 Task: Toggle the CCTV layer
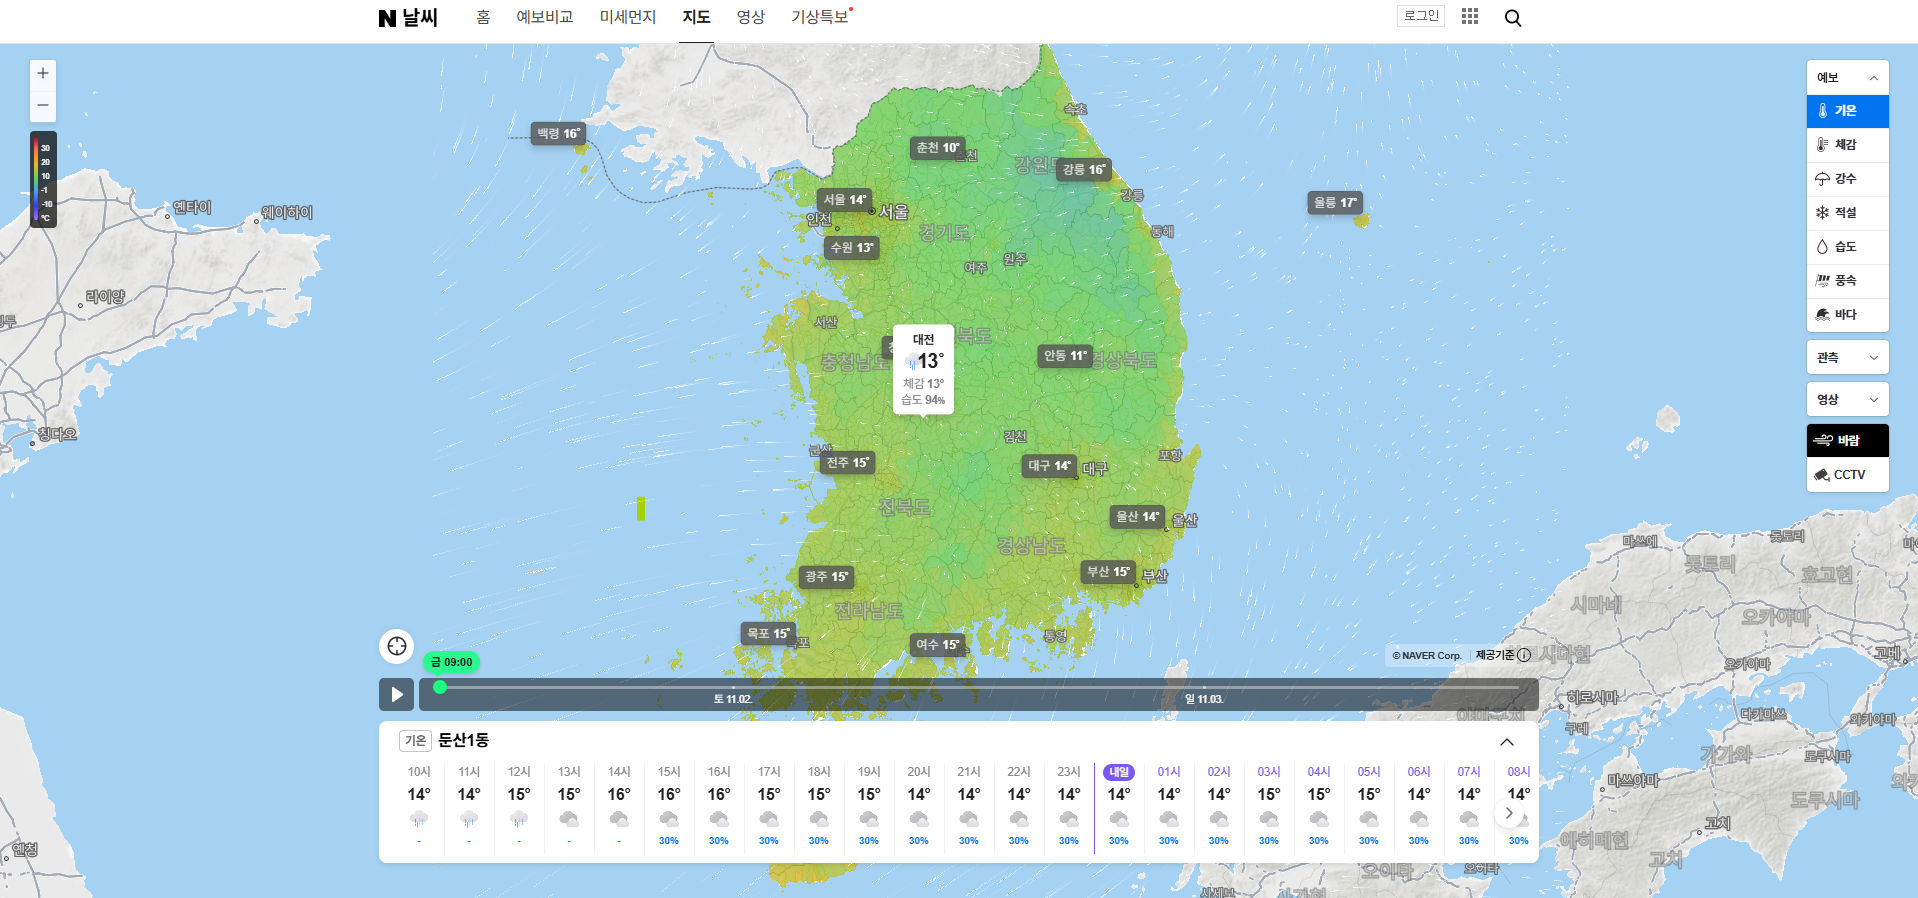click(1847, 475)
